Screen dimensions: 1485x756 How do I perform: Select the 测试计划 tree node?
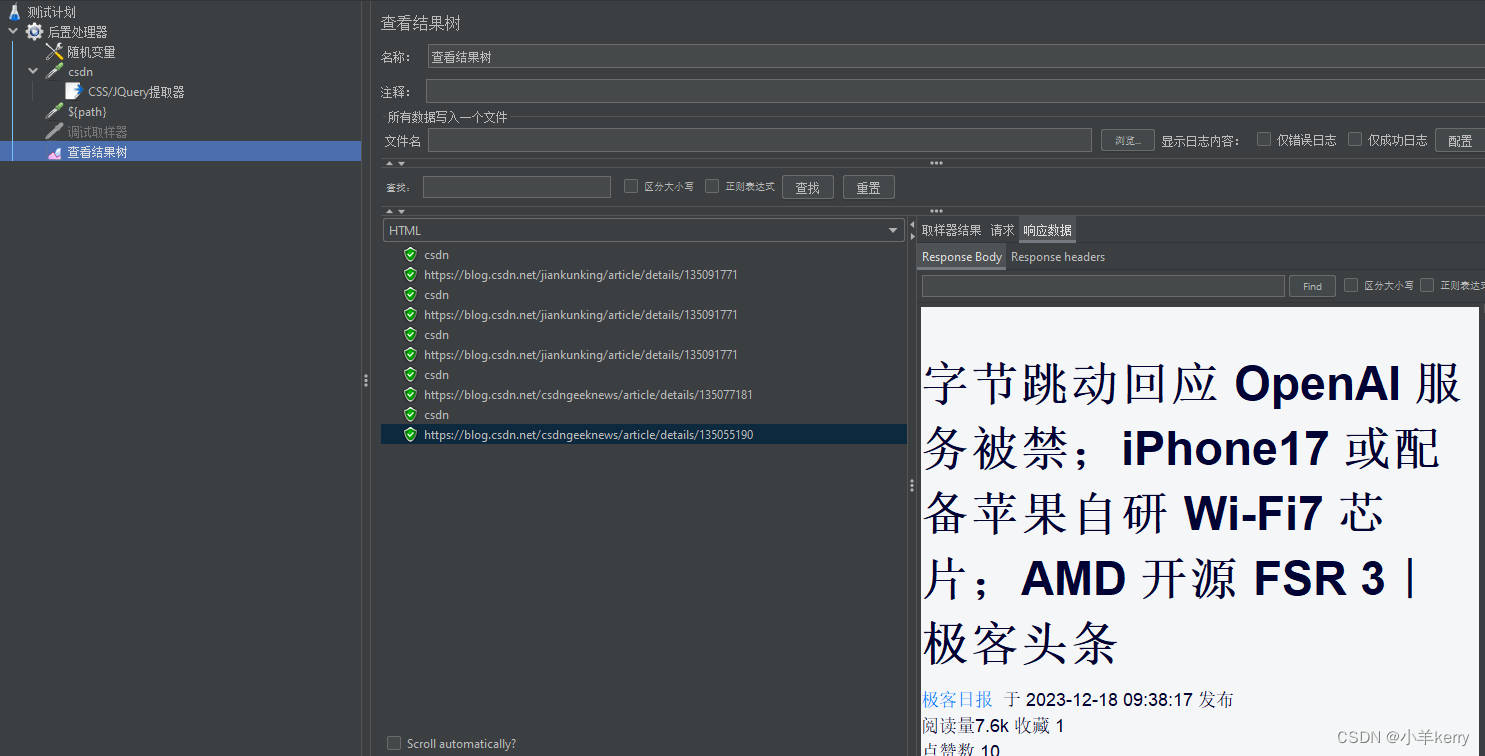(x=52, y=12)
